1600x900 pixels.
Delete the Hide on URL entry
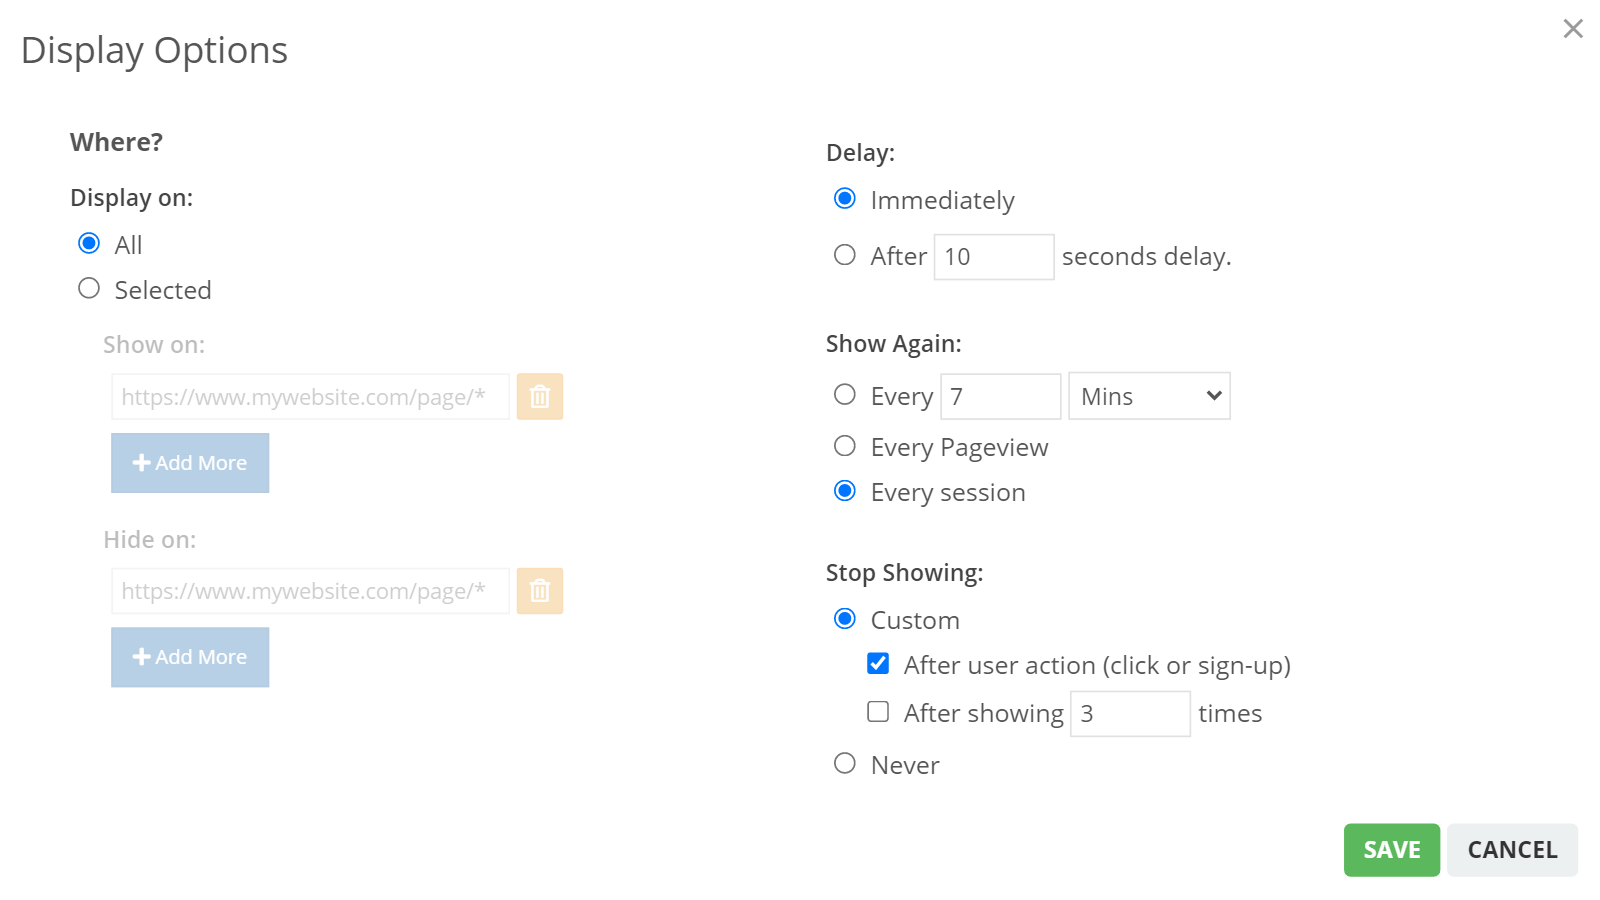tap(540, 591)
